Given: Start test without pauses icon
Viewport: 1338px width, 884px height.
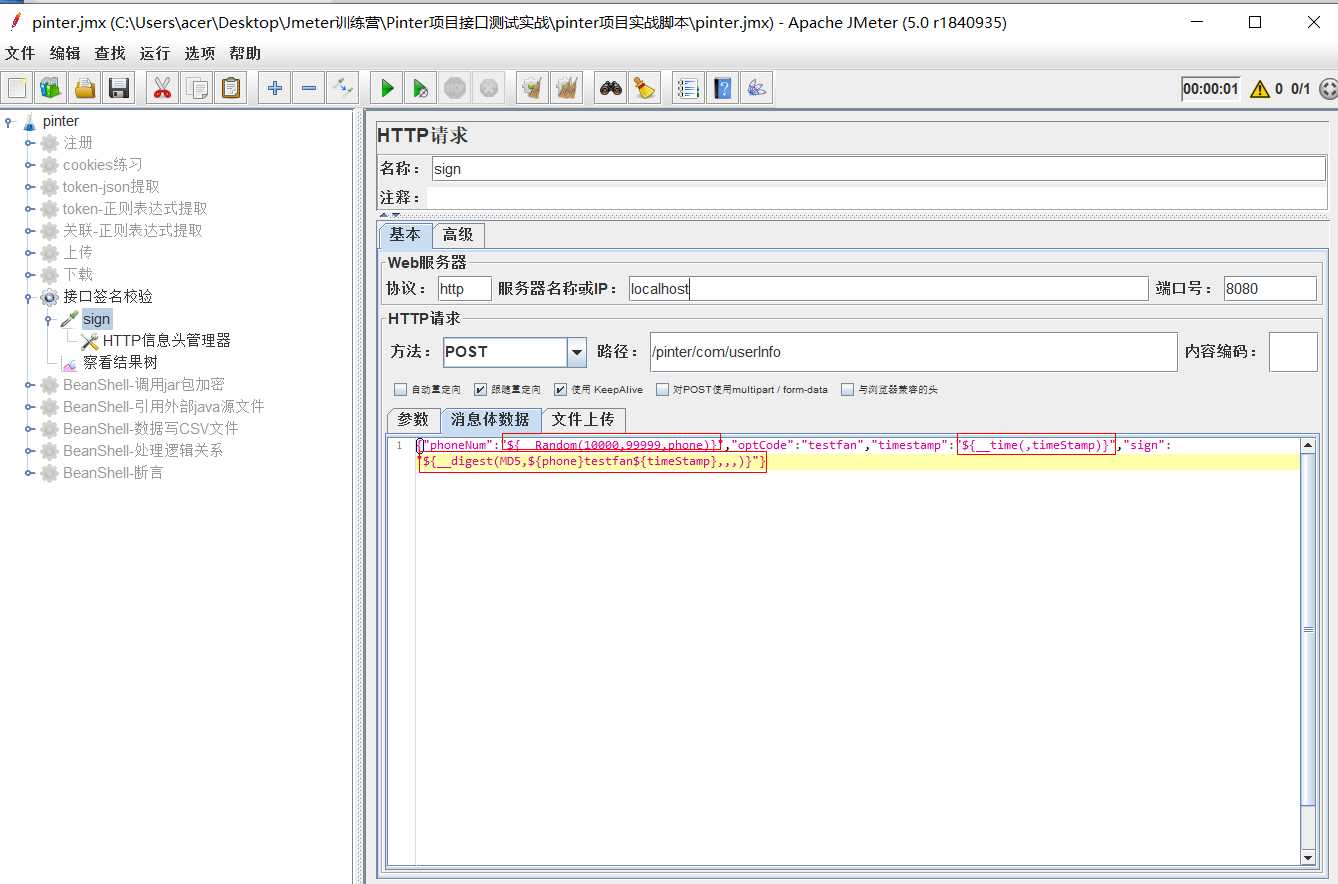Looking at the screenshot, I should pos(421,88).
